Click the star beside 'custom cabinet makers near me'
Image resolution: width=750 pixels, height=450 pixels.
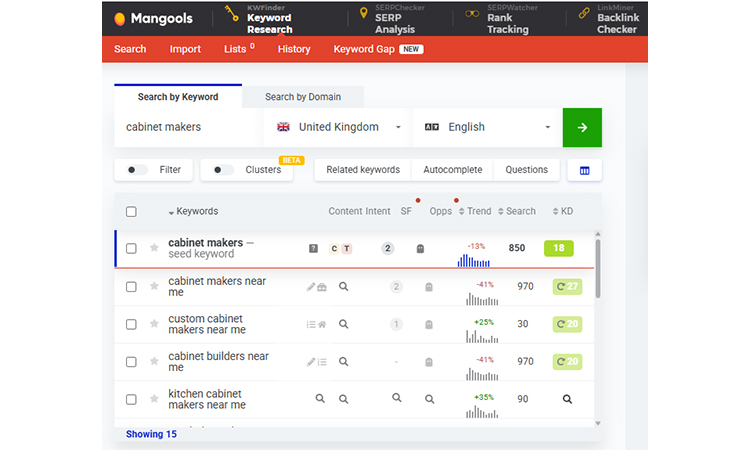click(154, 324)
